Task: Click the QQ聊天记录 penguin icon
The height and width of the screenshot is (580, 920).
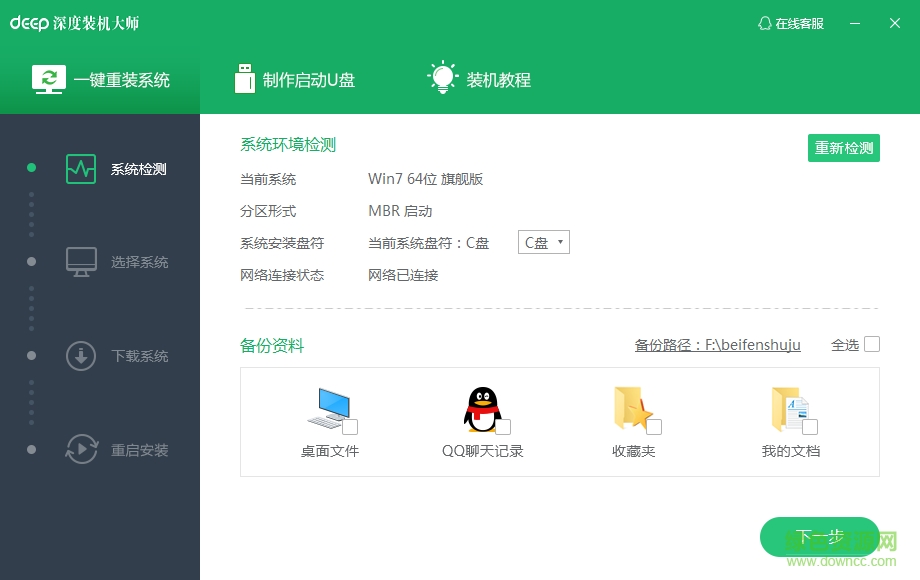Action: click(480, 405)
